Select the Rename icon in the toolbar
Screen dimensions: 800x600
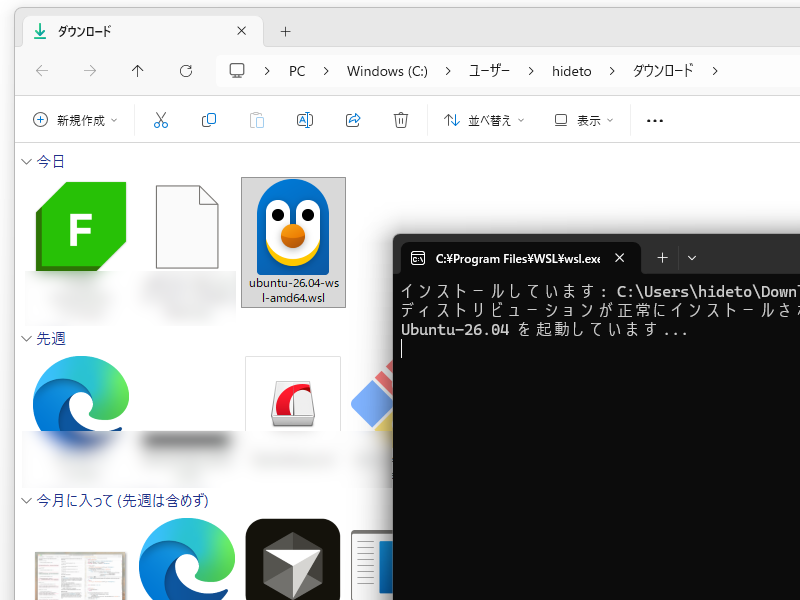point(305,120)
